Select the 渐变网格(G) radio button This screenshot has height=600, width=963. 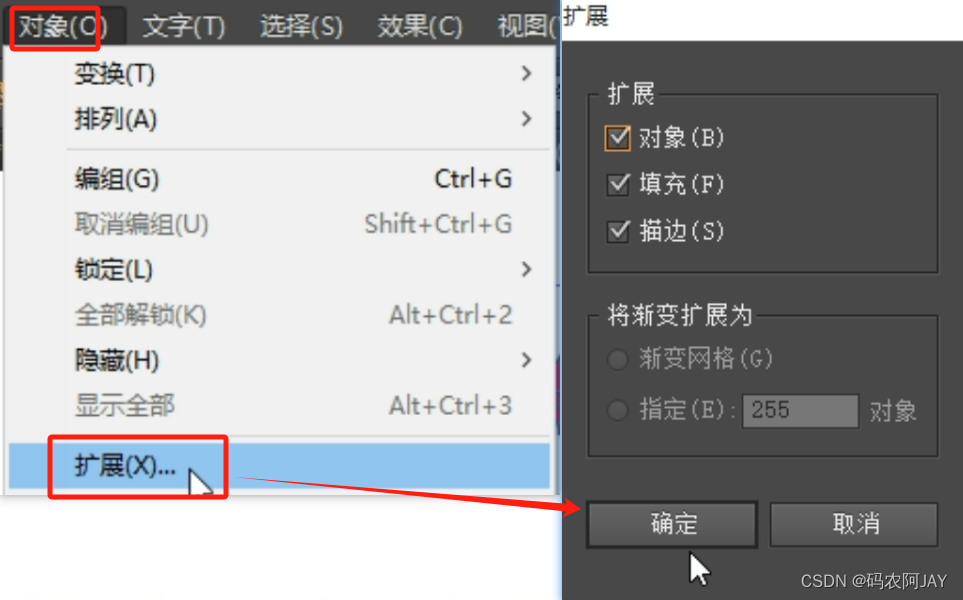(x=617, y=359)
